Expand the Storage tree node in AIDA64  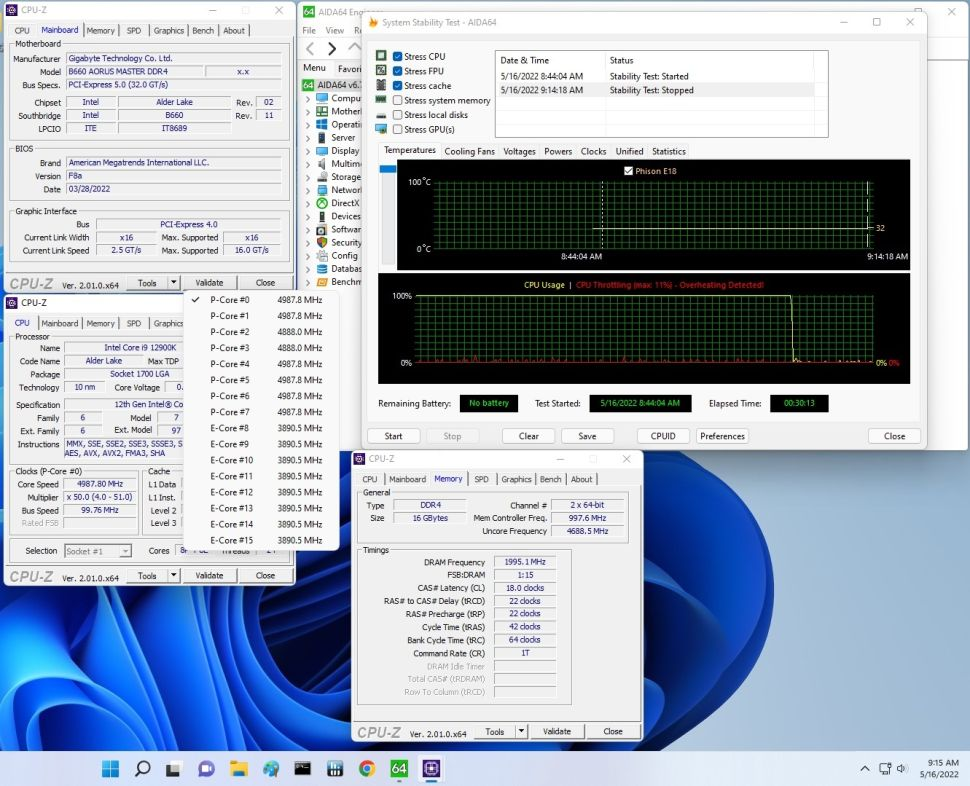pos(308,177)
